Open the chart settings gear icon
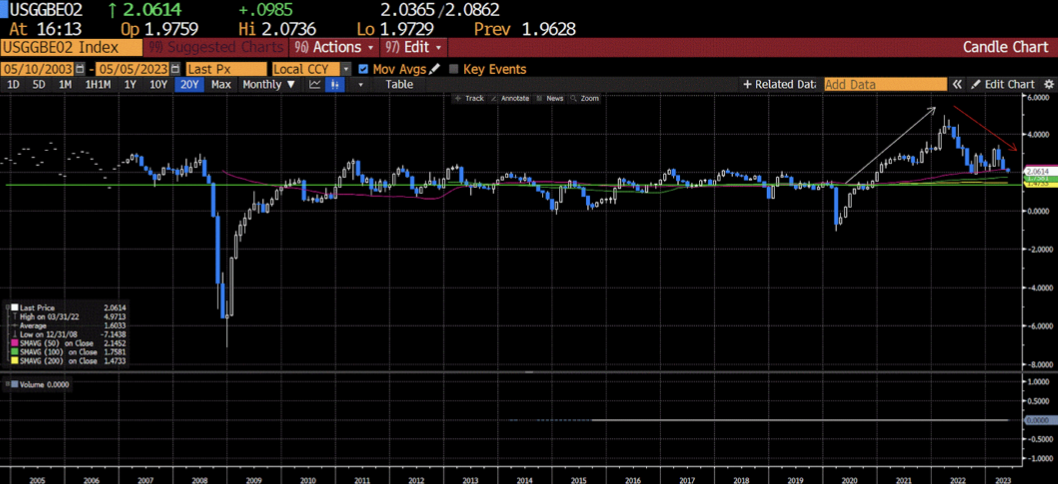 [x=1048, y=84]
